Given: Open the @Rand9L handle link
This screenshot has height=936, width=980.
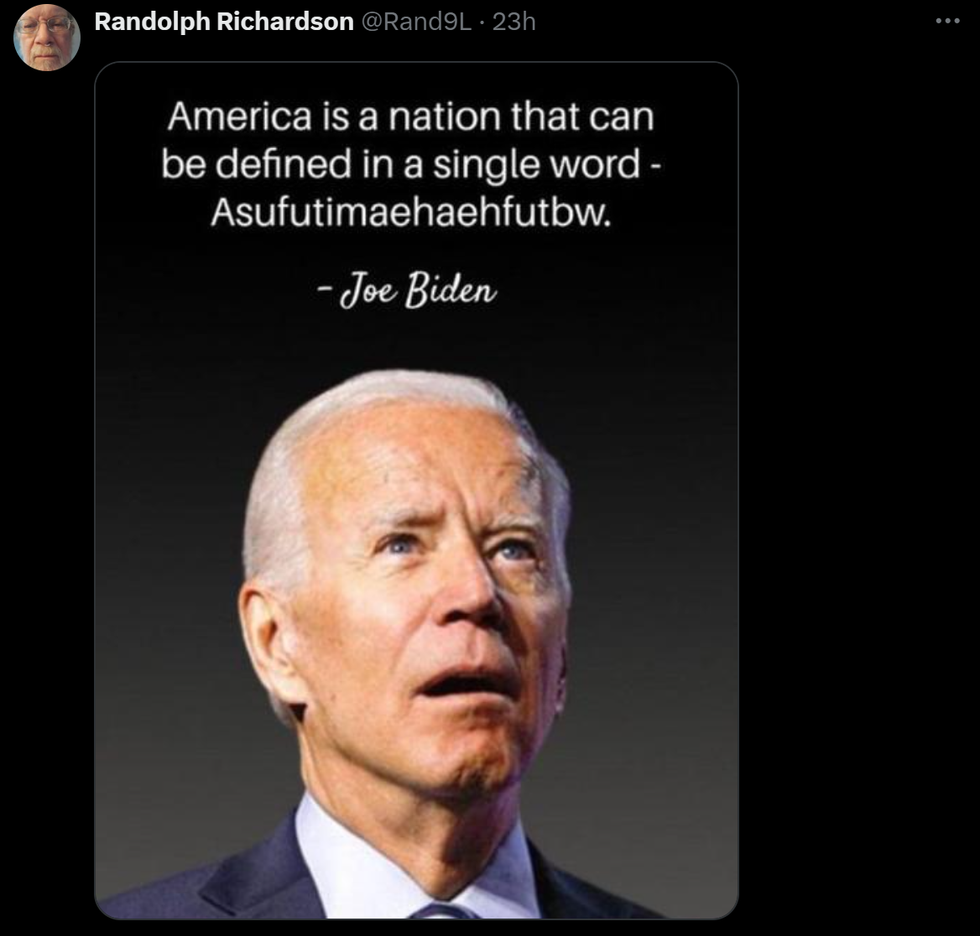Looking at the screenshot, I should pos(416,22).
